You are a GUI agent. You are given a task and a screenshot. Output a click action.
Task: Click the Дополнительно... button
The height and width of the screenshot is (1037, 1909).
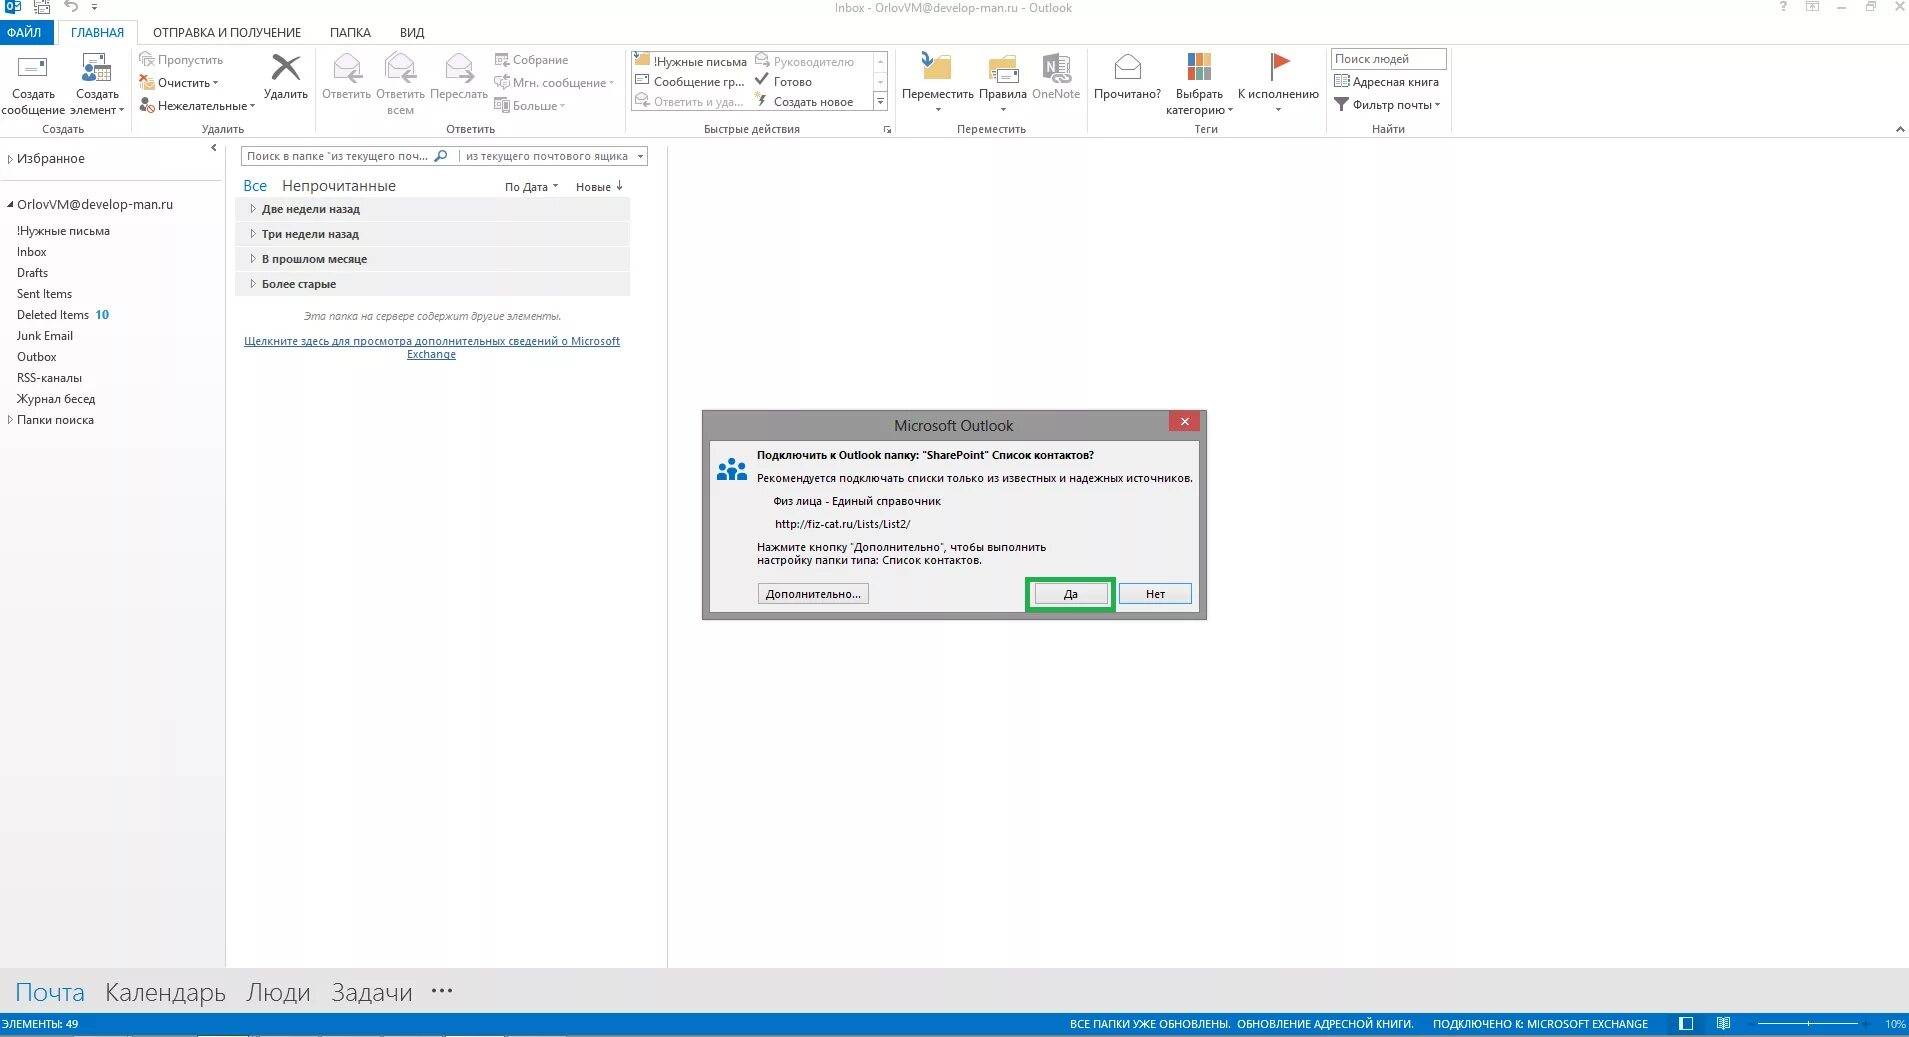[x=813, y=594]
